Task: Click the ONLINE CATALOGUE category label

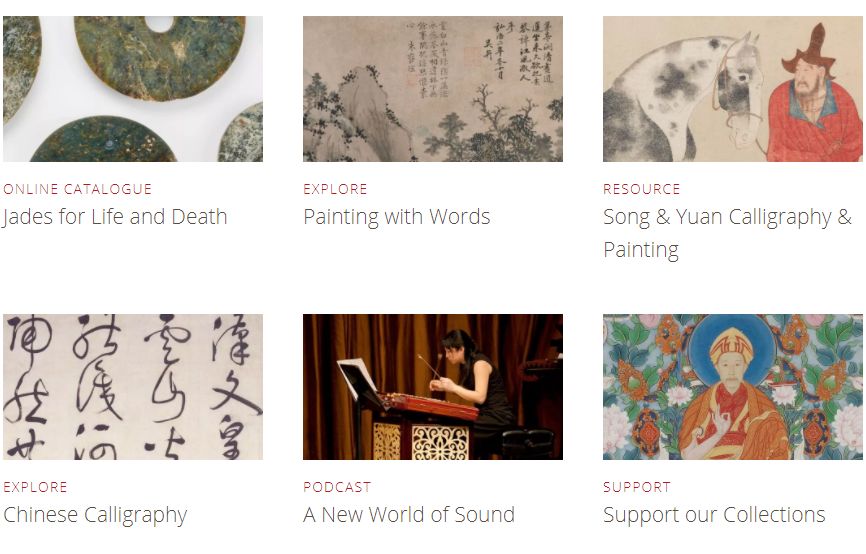Action: point(77,189)
